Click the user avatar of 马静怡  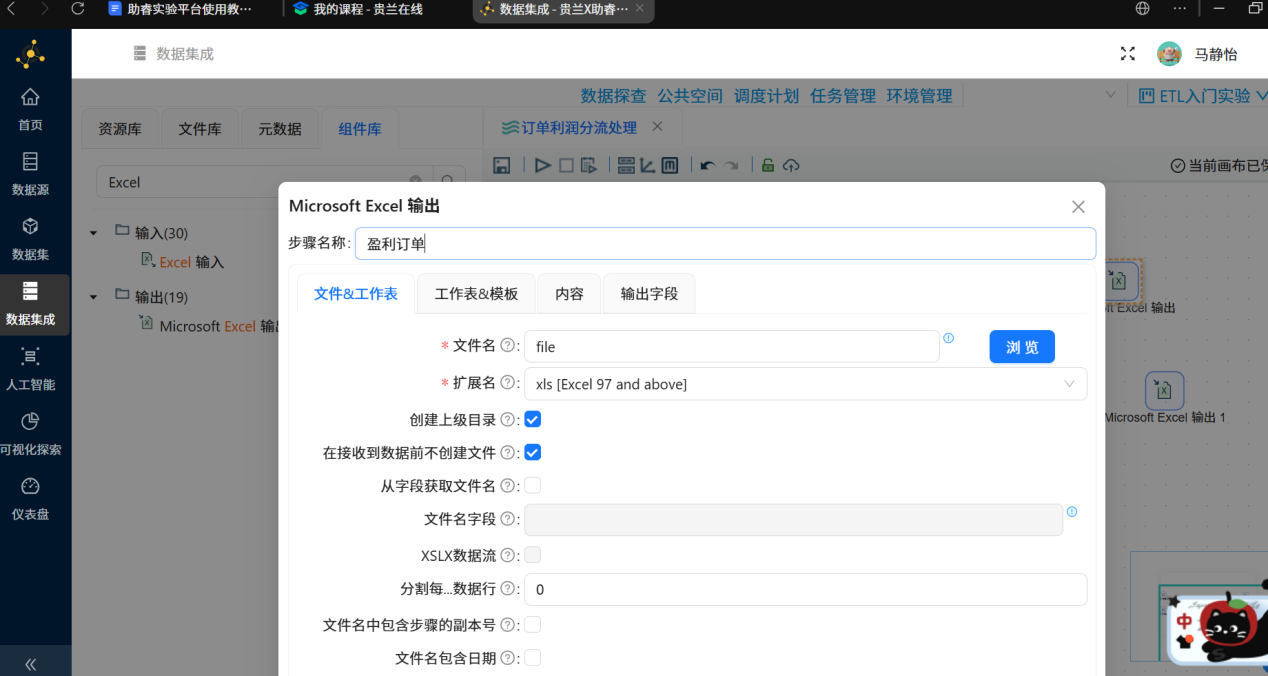tap(1169, 54)
